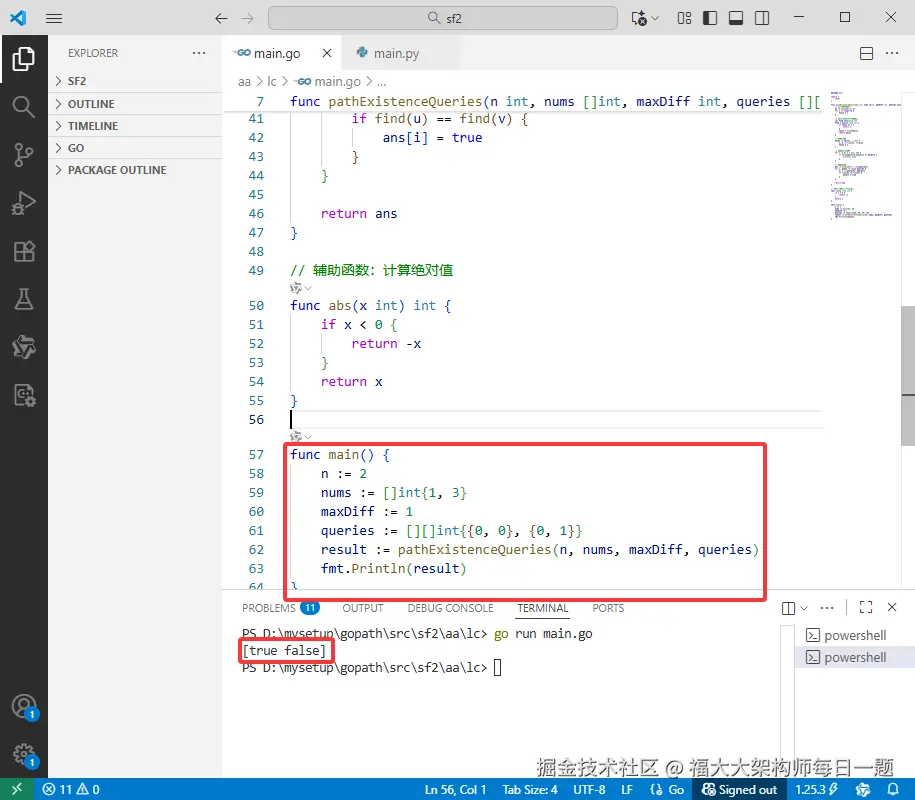
Task: Toggle secondary side bar visibility
Action: (x=762, y=18)
